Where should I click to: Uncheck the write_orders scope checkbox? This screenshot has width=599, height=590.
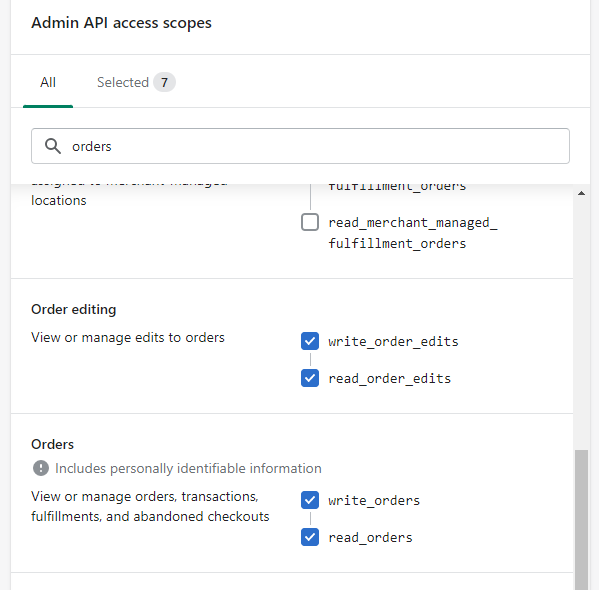pos(310,500)
